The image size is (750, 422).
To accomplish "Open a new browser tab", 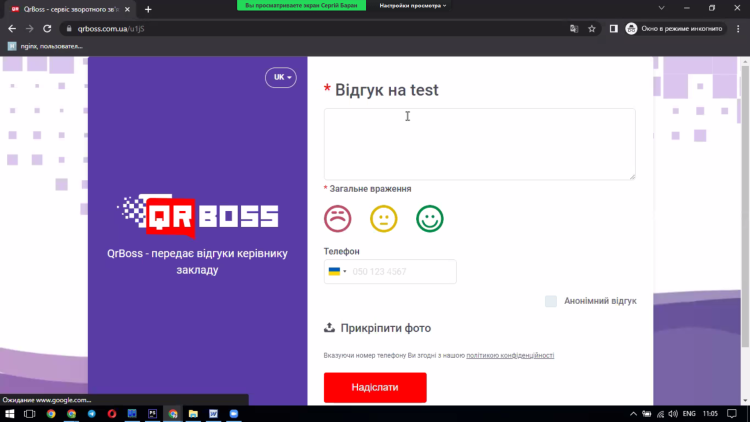I will 148,9.
